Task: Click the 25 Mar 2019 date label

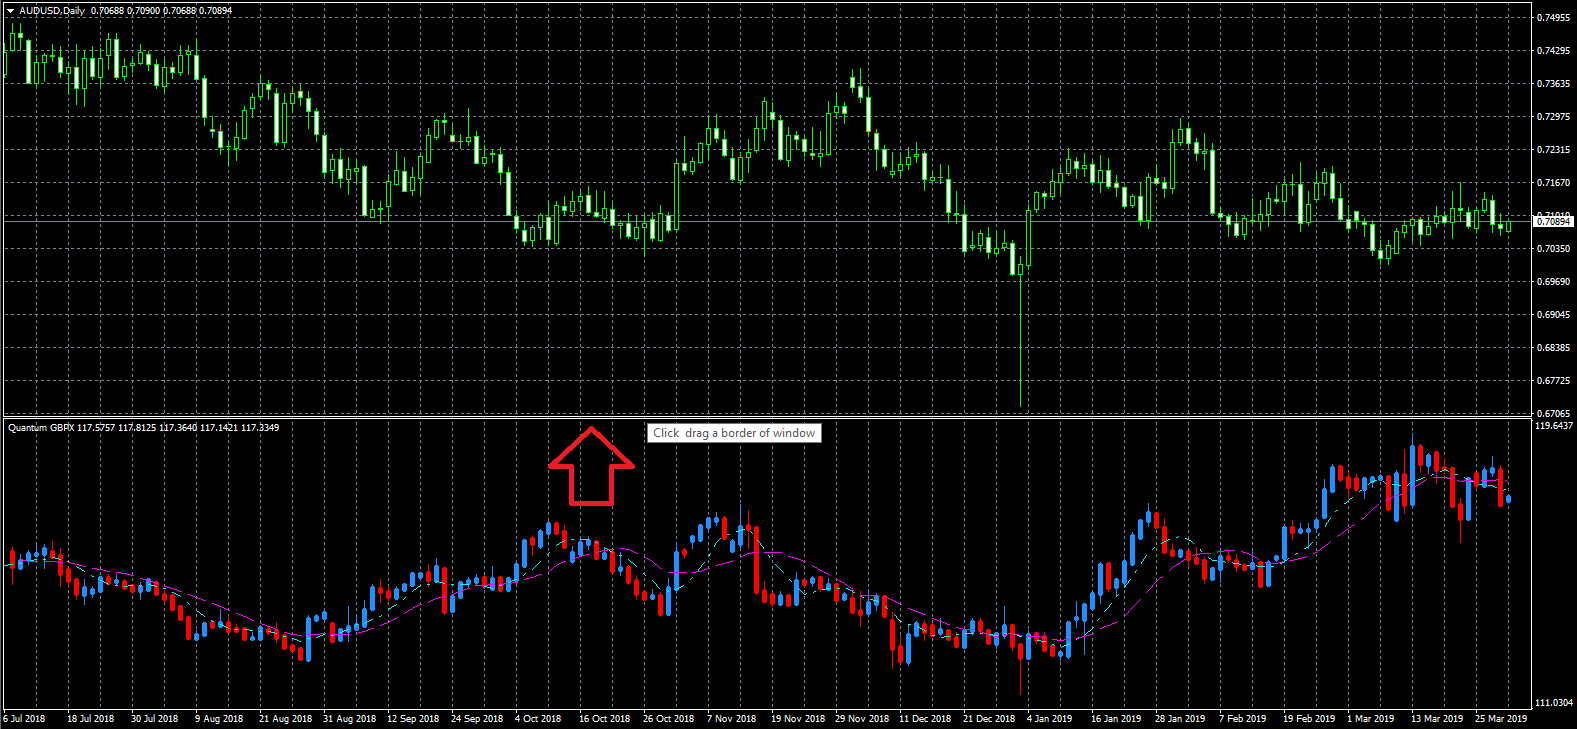Action: click(1501, 718)
